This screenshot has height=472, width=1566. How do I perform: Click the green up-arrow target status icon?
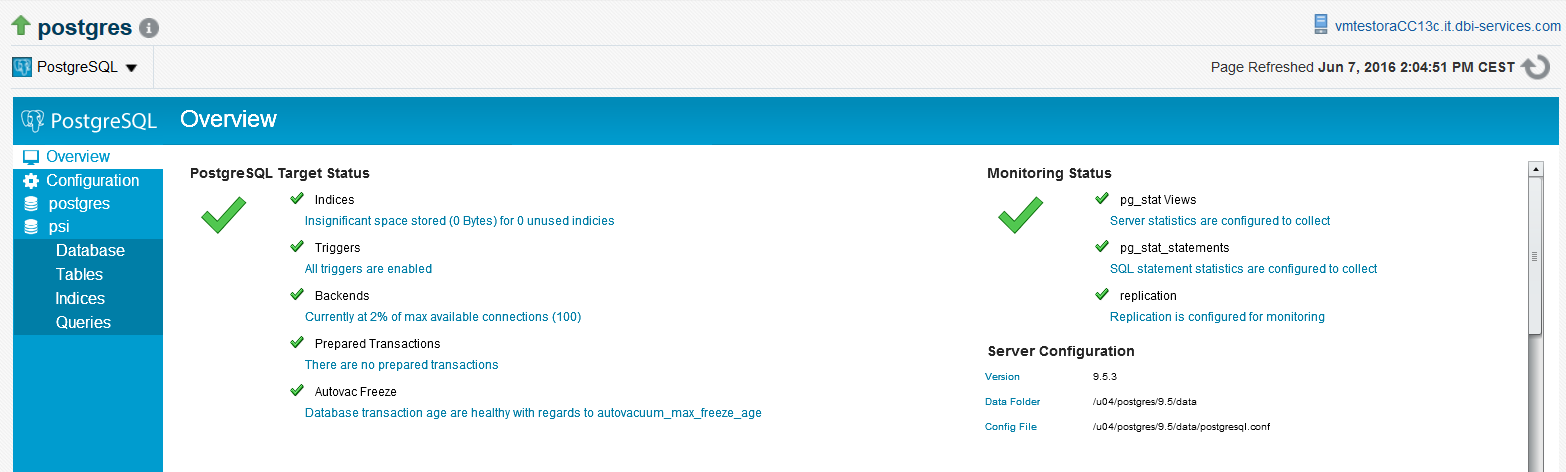21,27
